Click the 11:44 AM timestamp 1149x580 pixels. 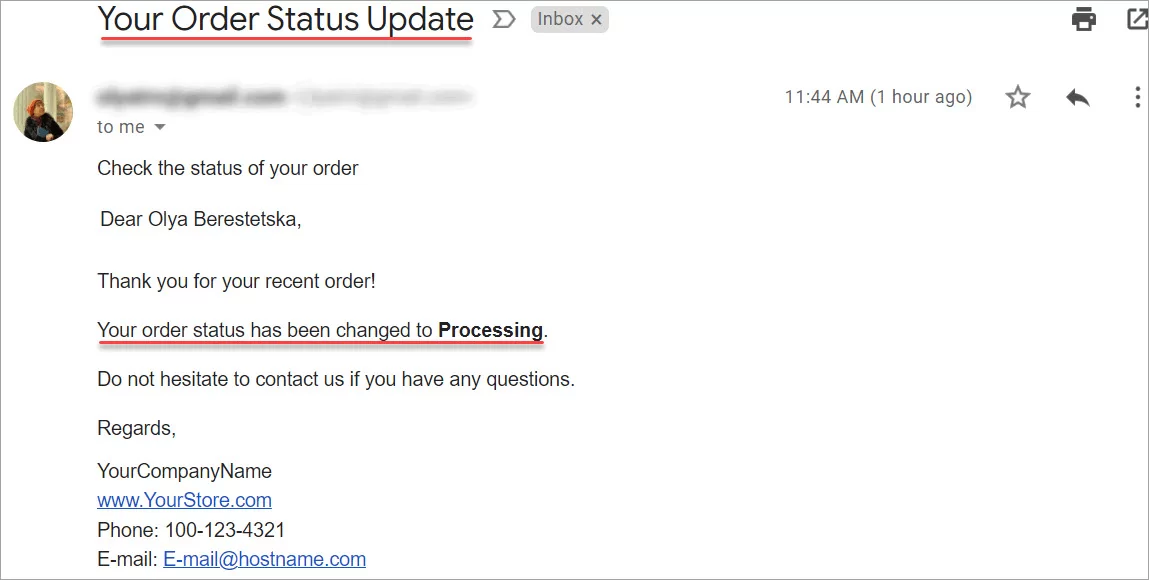(877, 97)
